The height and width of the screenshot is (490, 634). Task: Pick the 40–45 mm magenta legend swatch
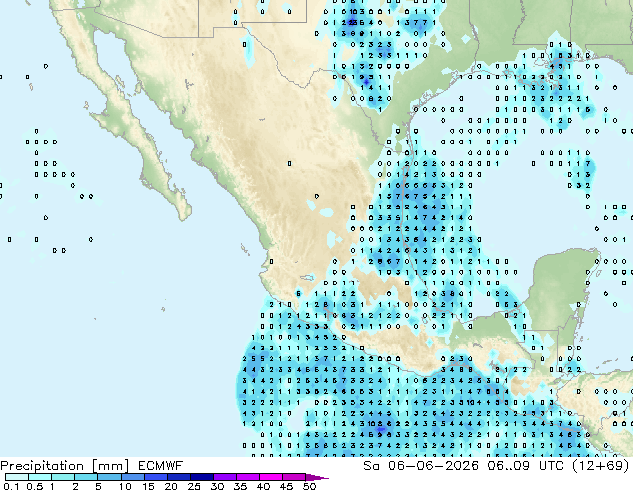[271, 477]
